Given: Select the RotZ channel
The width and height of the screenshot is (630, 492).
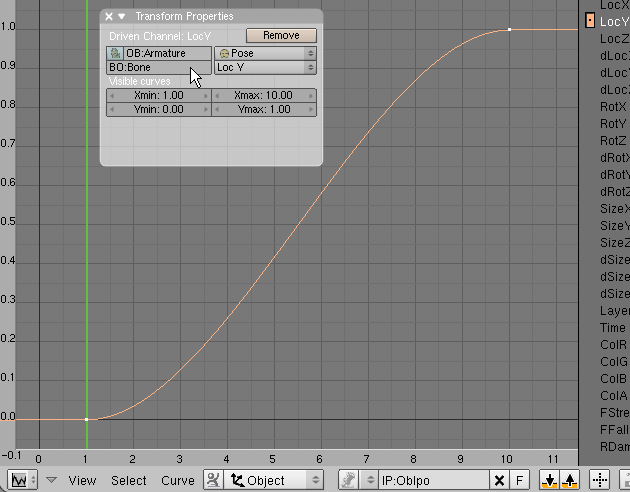Looking at the screenshot, I should (x=613, y=141).
